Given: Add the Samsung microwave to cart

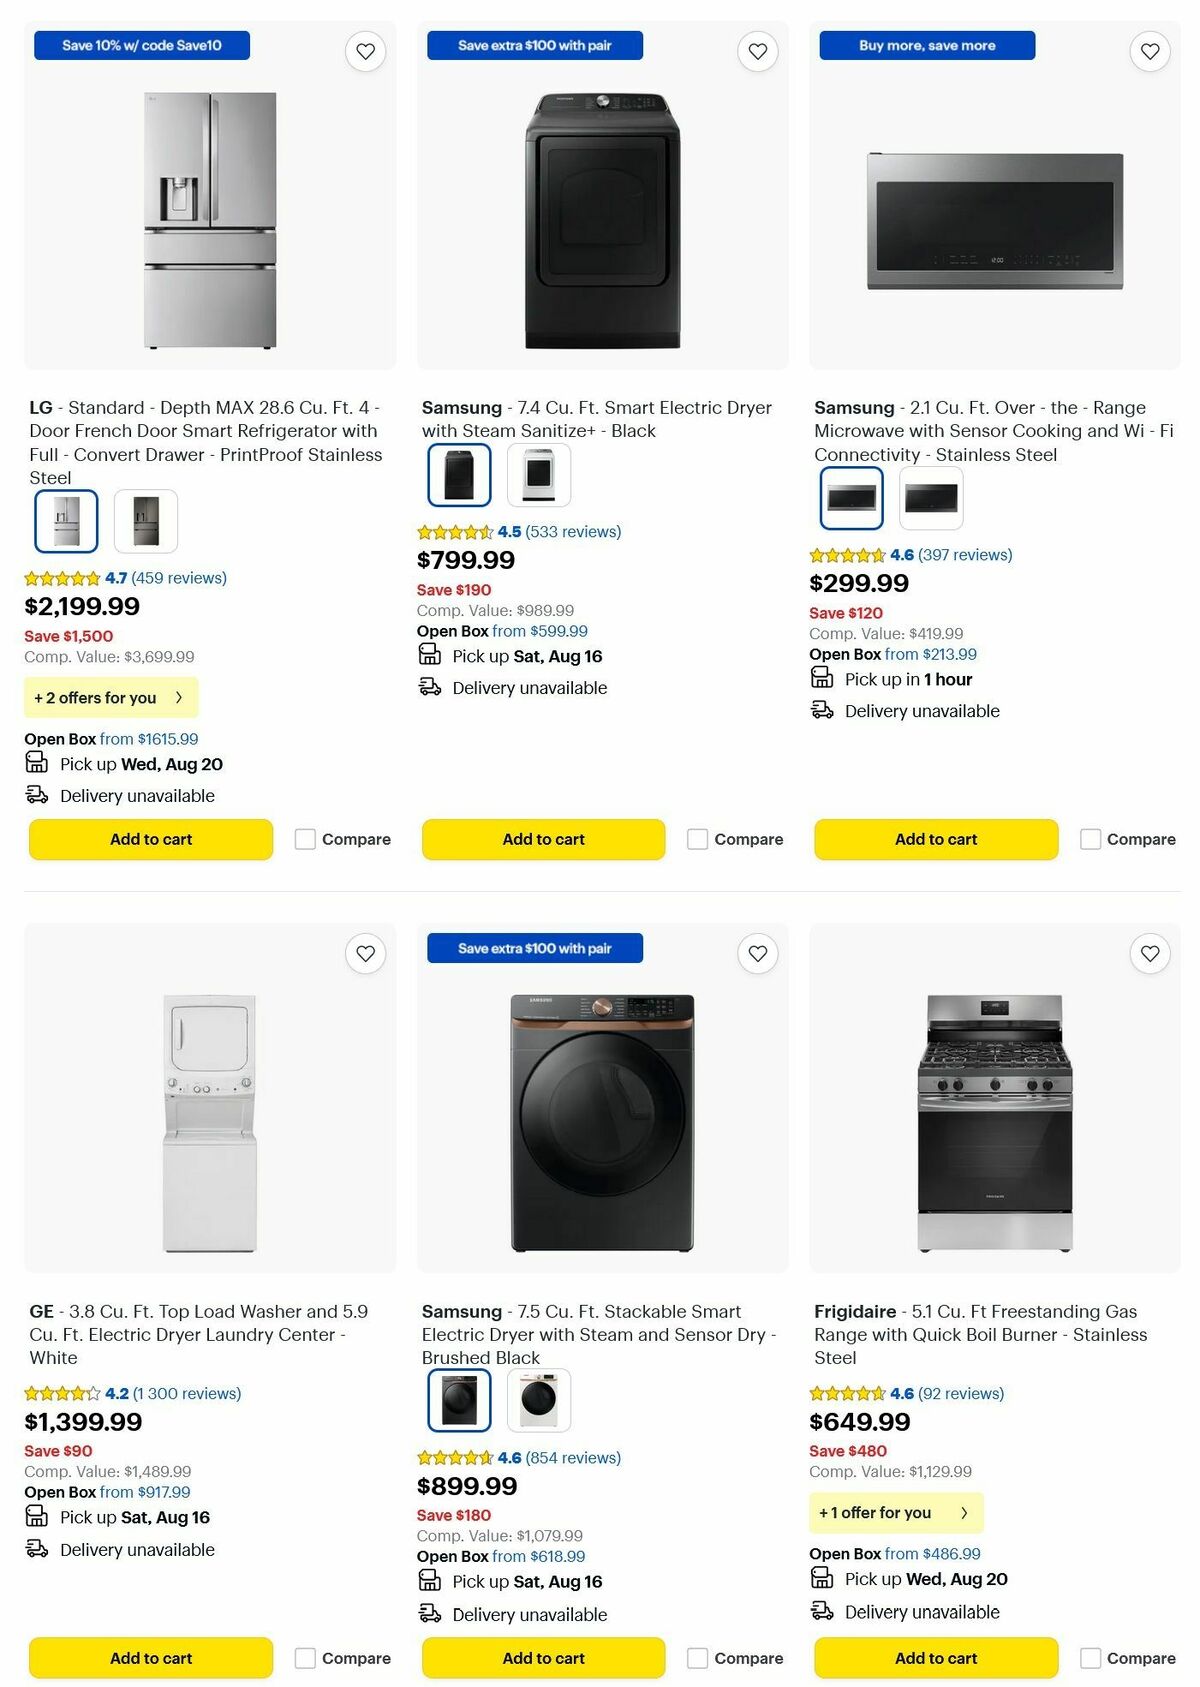Looking at the screenshot, I should [935, 839].
